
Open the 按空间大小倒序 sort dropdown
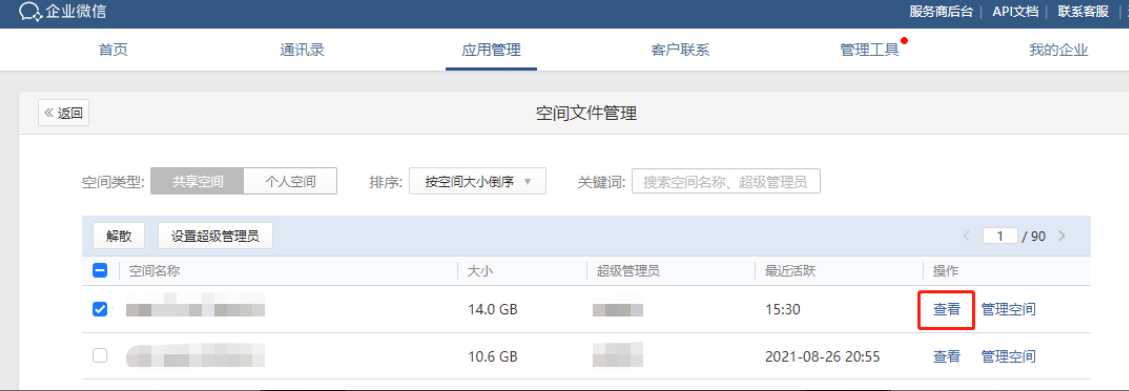pos(477,181)
